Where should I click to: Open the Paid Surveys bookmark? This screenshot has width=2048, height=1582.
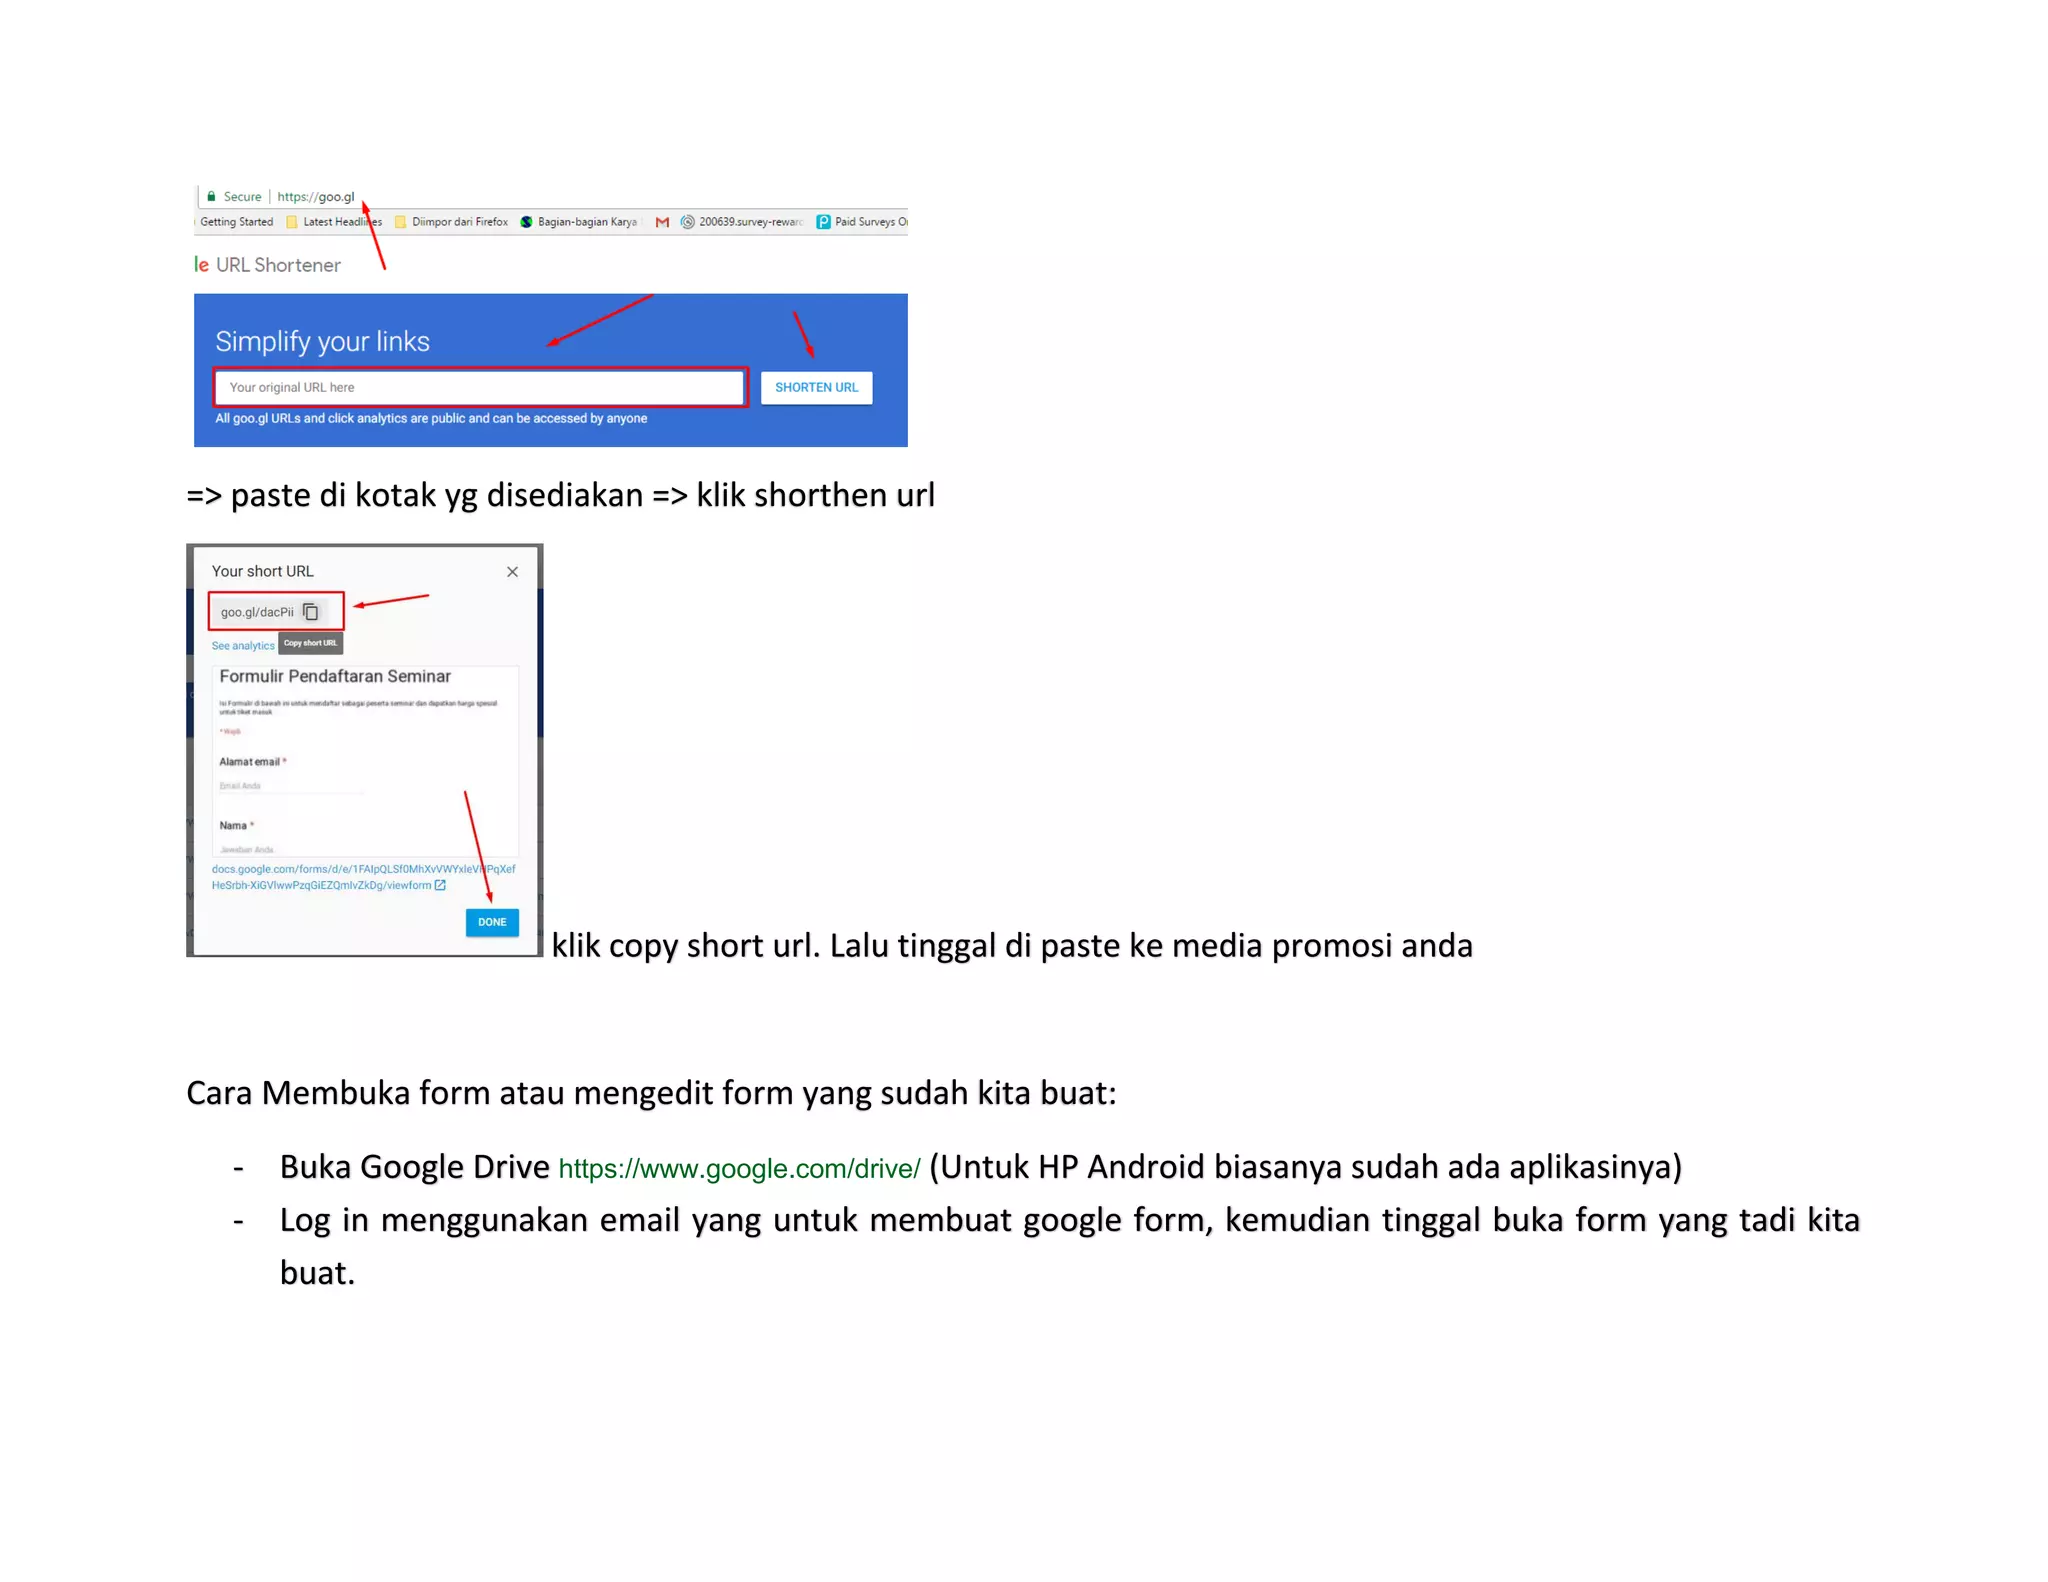(x=861, y=222)
